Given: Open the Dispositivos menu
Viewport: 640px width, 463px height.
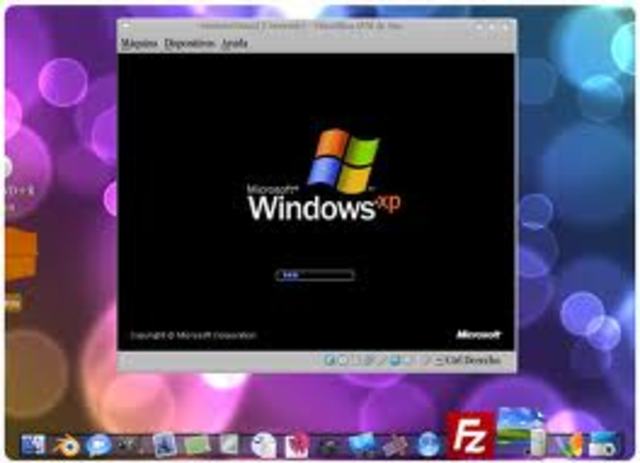Looking at the screenshot, I should click(x=189, y=44).
